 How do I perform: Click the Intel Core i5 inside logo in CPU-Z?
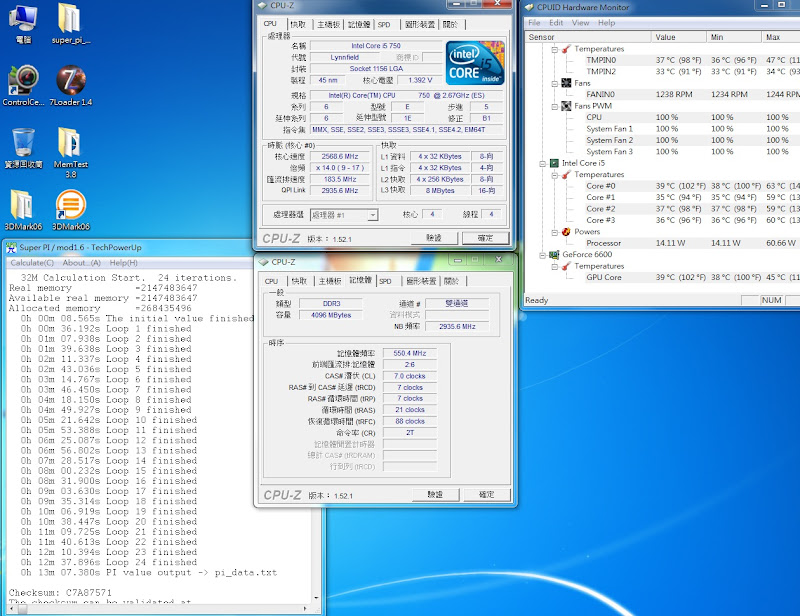coord(474,63)
